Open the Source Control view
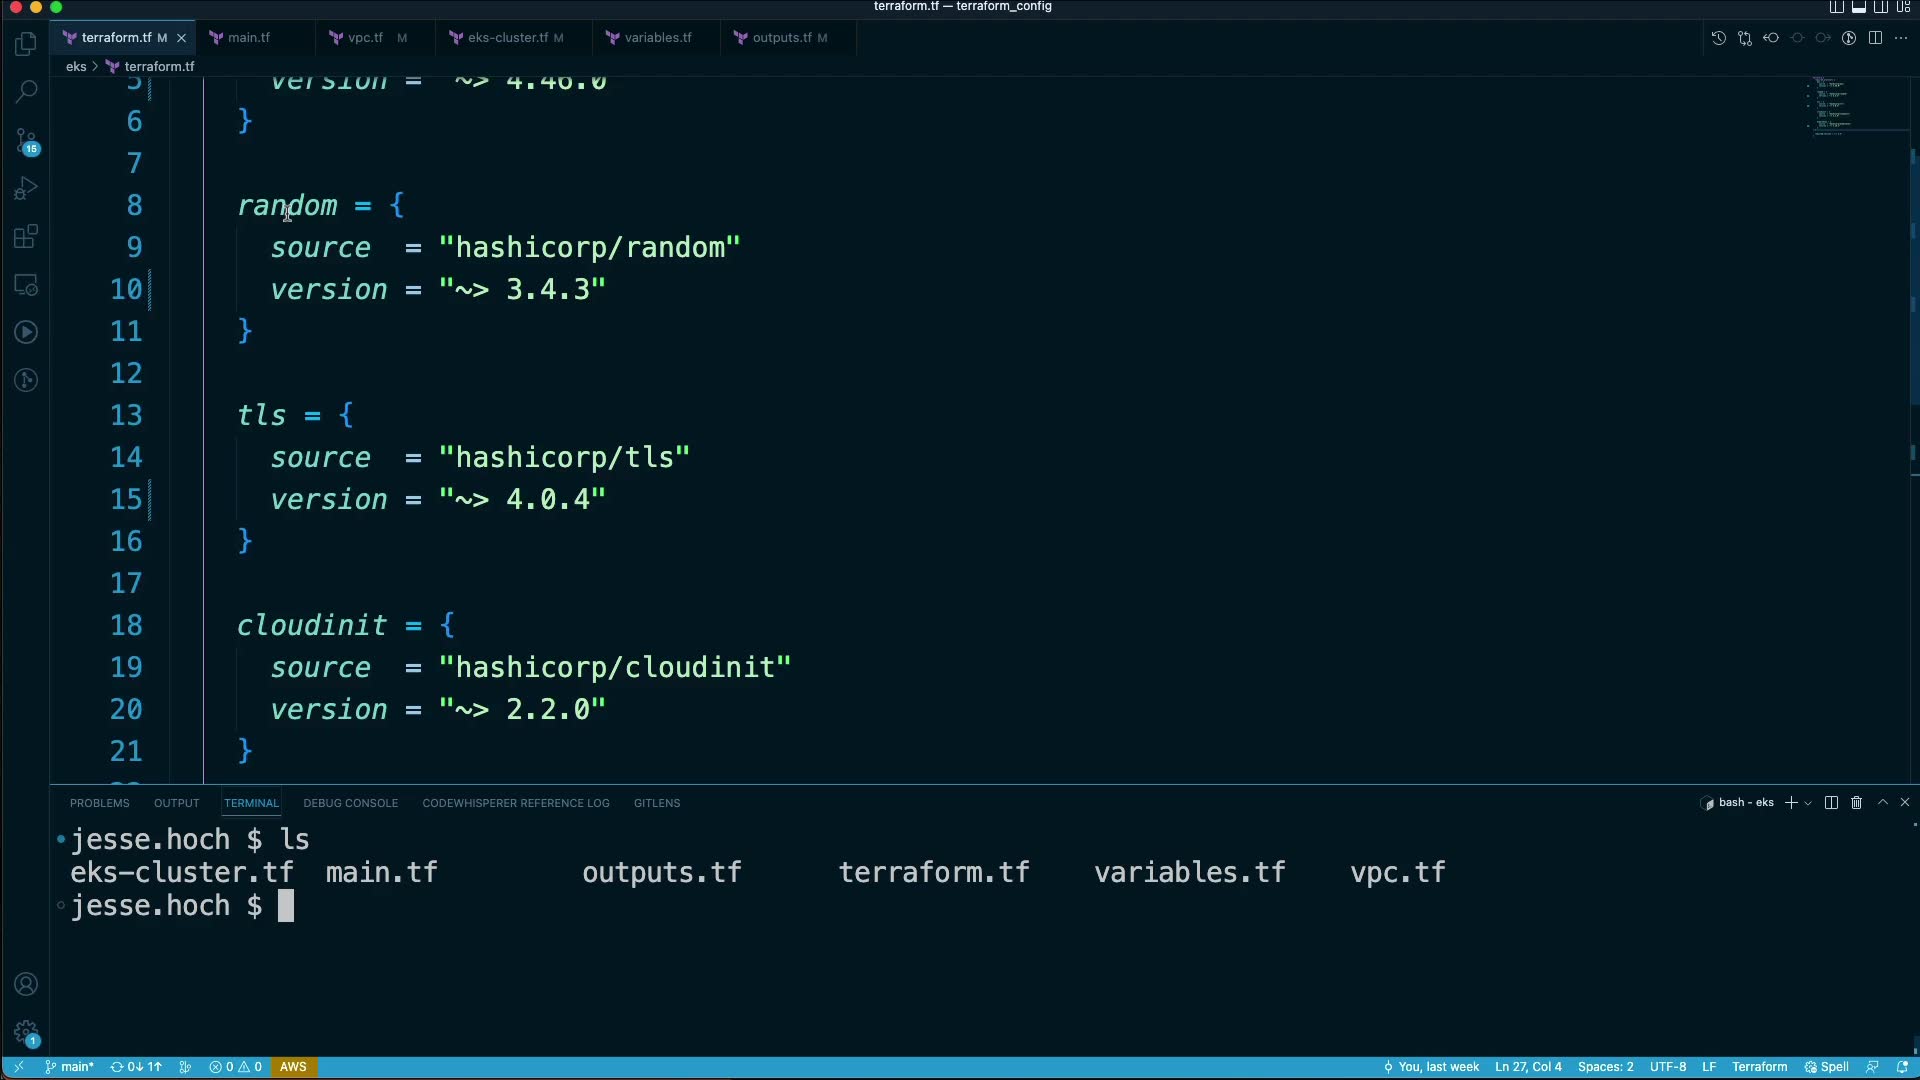The width and height of the screenshot is (1920, 1080). click(x=27, y=141)
